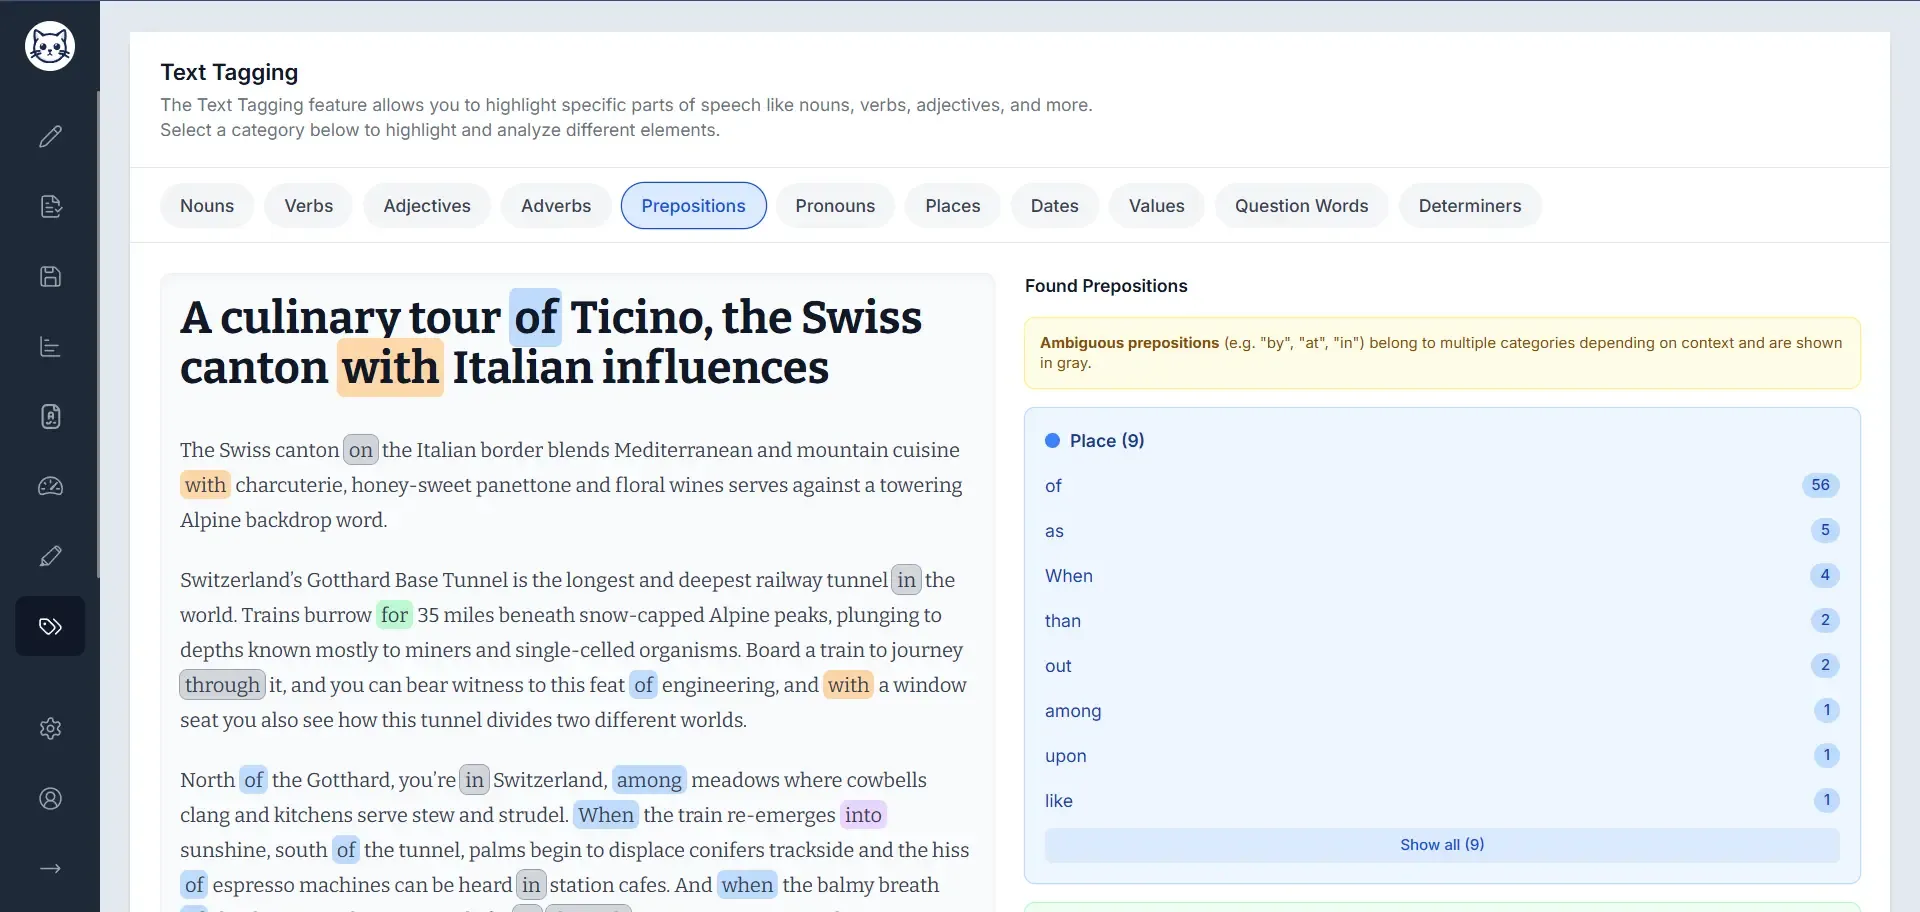
Task: Switch to the Nouns category tab
Action: pyautogui.click(x=207, y=206)
